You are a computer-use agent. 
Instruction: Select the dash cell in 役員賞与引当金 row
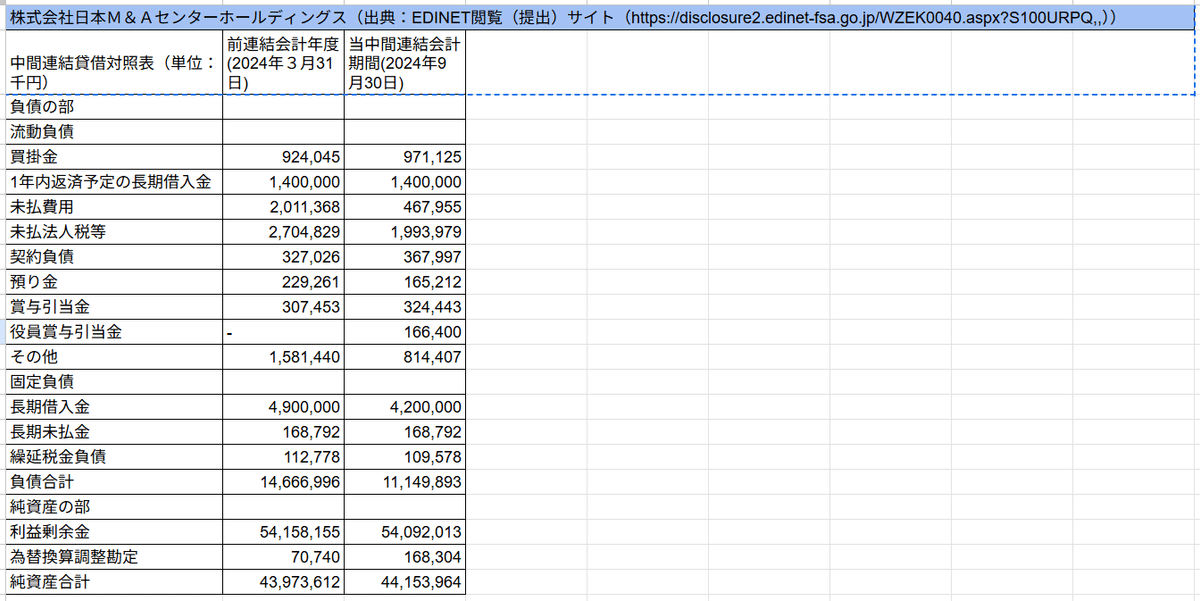283,332
